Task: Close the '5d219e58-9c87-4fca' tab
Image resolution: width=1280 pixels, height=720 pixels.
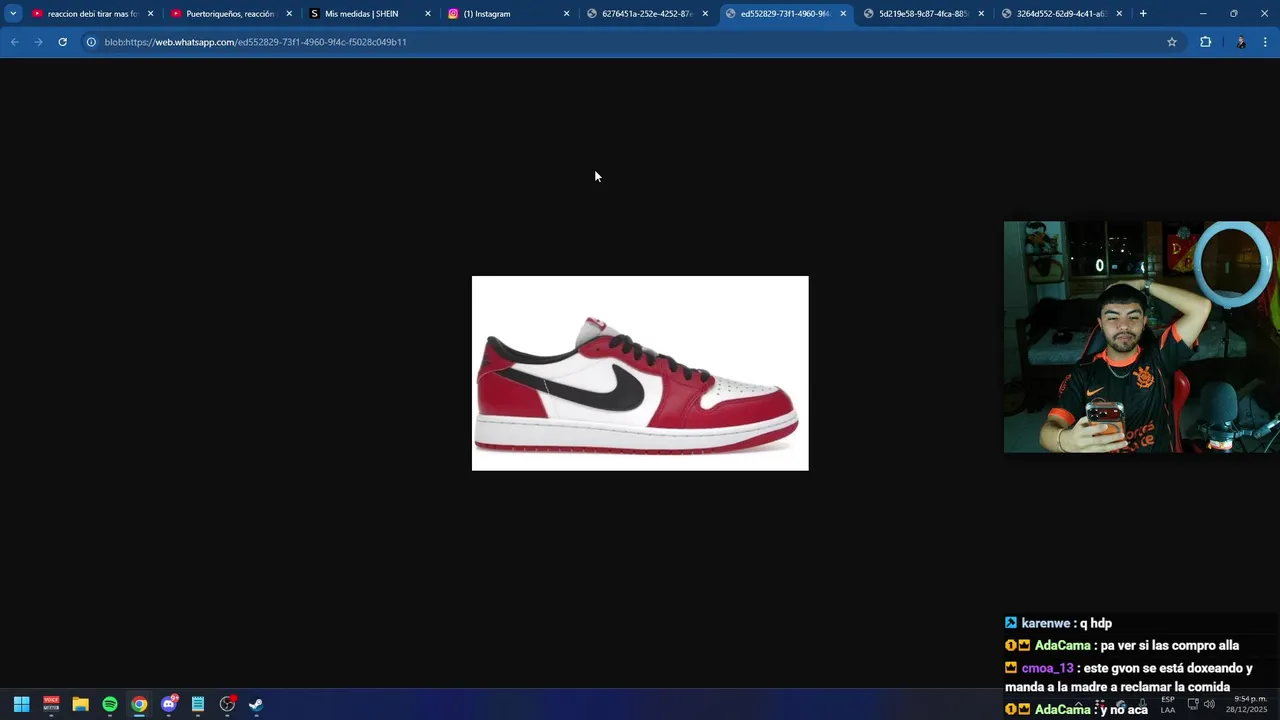Action: pyautogui.click(x=981, y=14)
